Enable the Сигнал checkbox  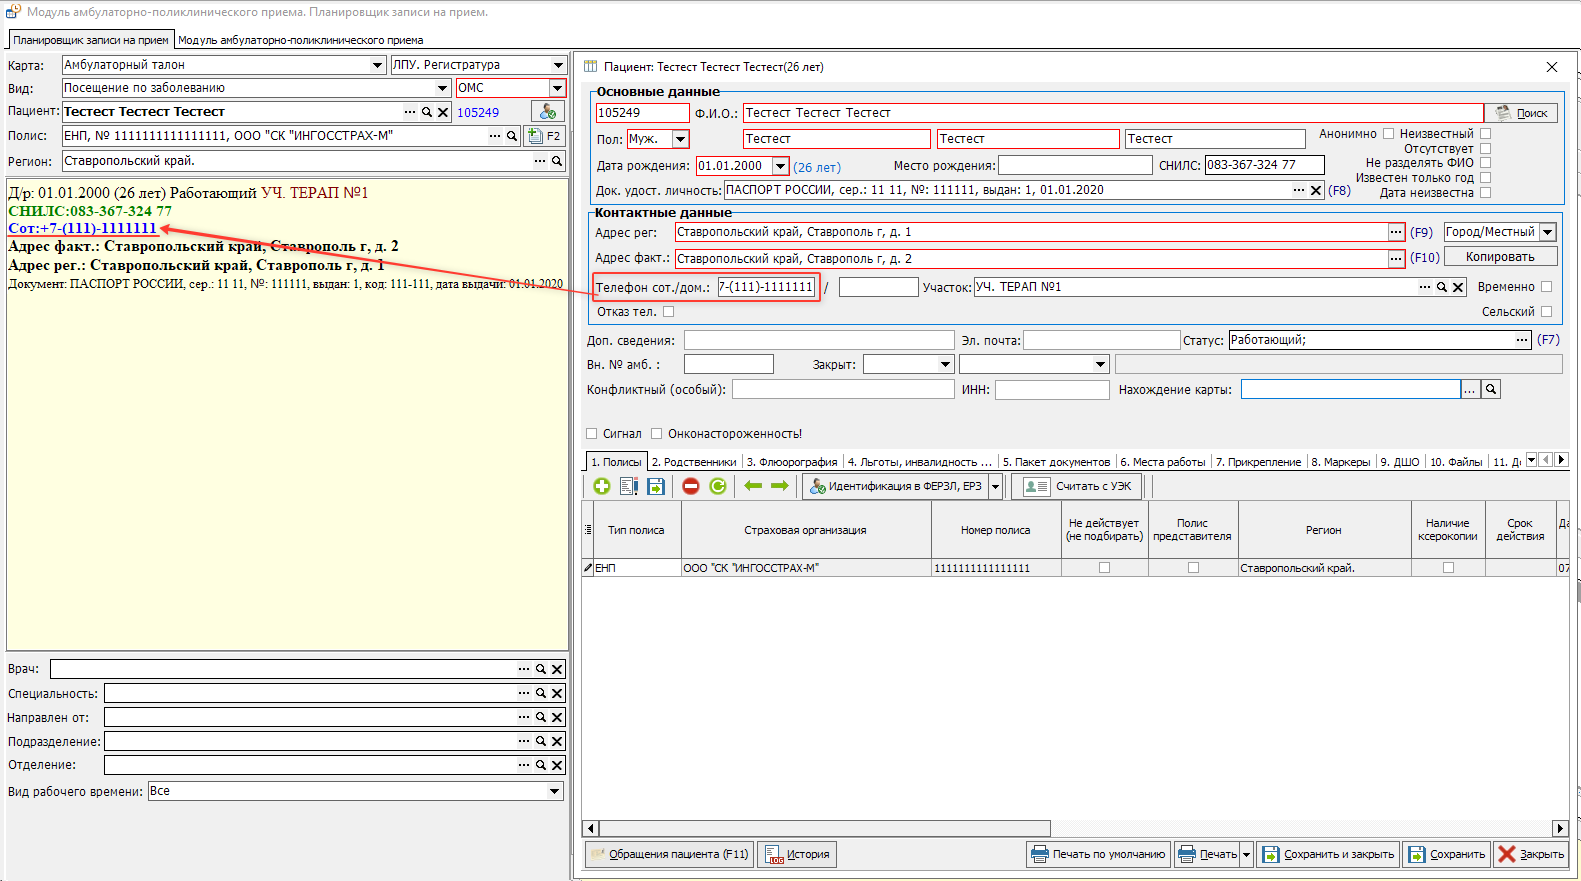[x=591, y=434]
